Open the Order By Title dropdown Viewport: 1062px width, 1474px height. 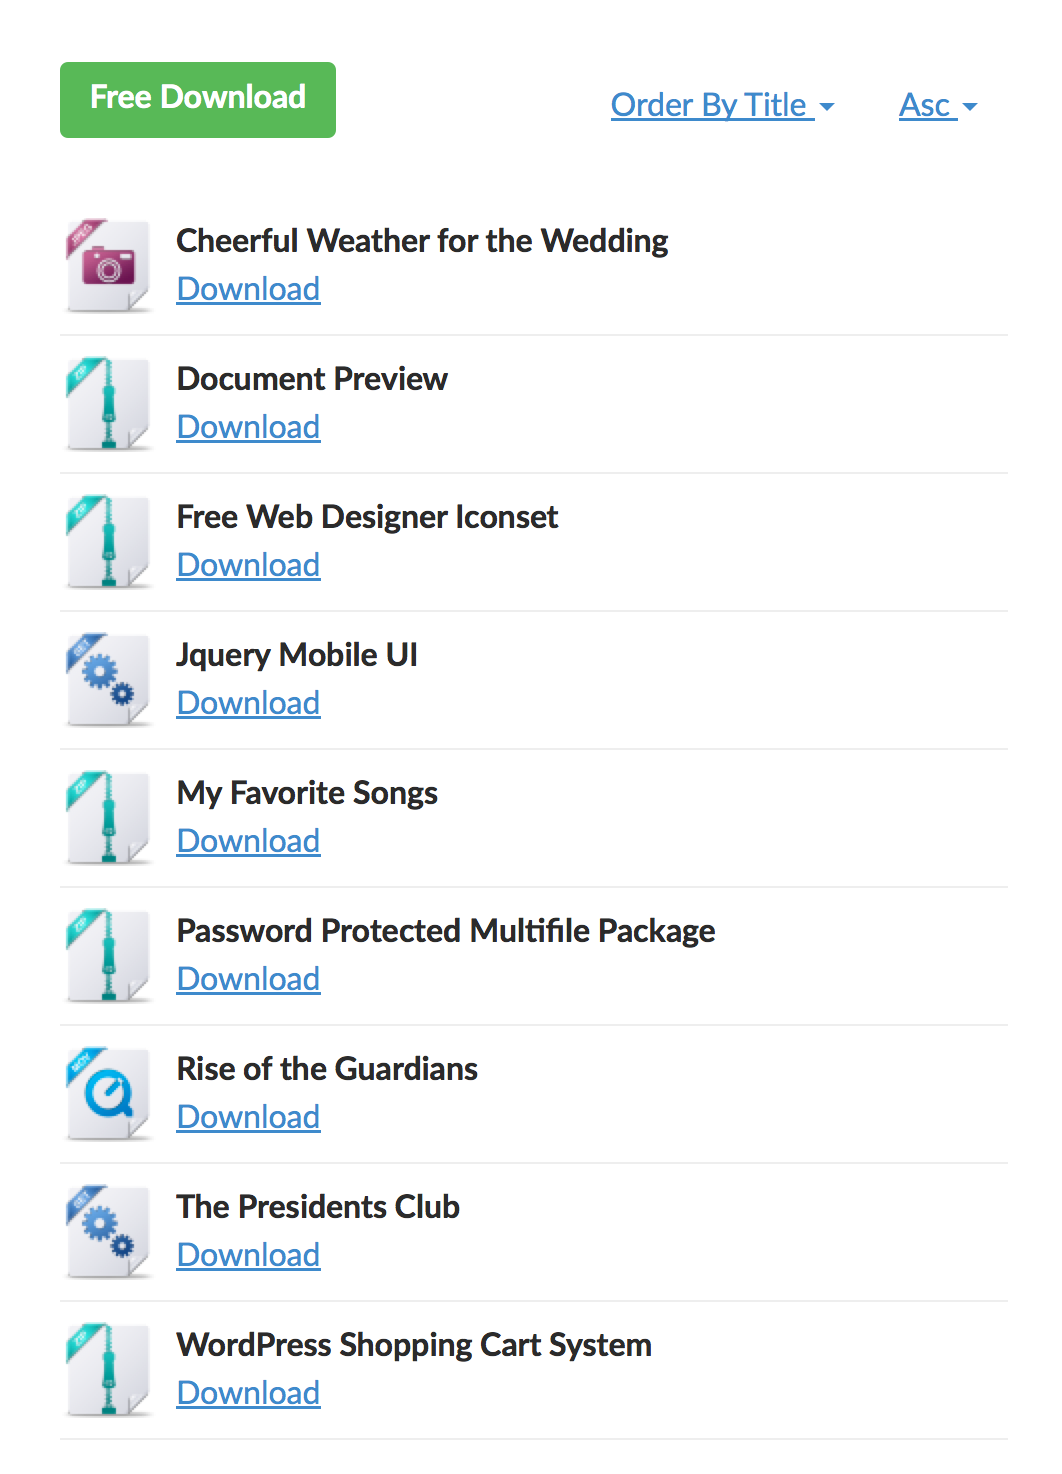(x=723, y=105)
